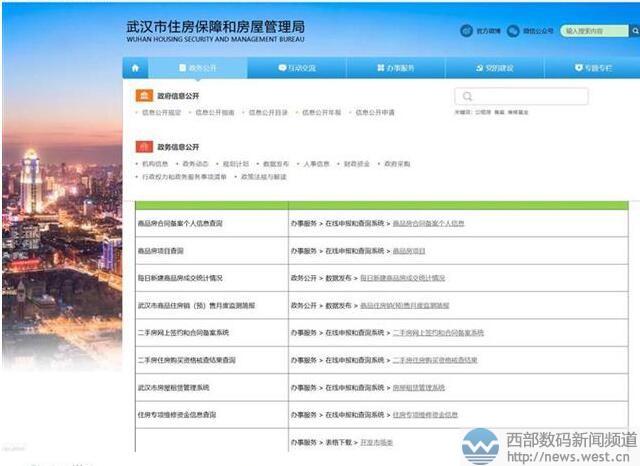Image resolution: width=640 pixels, height=466 pixels.
Task: Open the 信息公开申请 link
Action: pos(376,113)
